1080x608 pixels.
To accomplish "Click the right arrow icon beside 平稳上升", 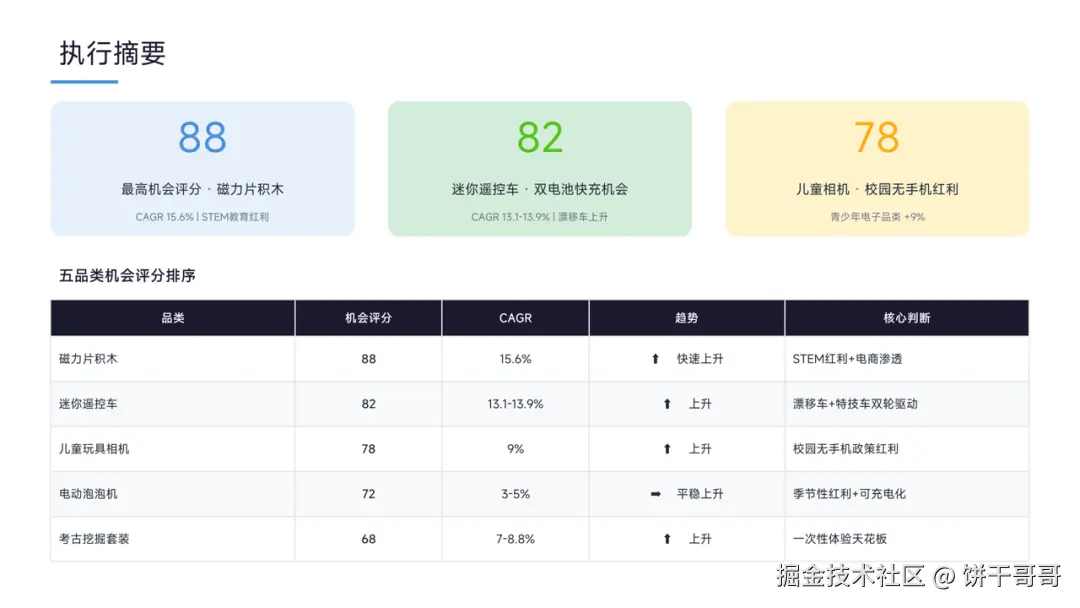I will 655,494.
